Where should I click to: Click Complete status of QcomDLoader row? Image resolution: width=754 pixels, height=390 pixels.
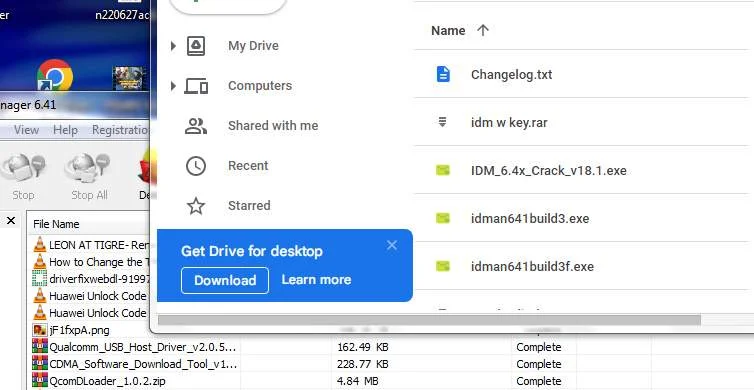(x=539, y=381)
